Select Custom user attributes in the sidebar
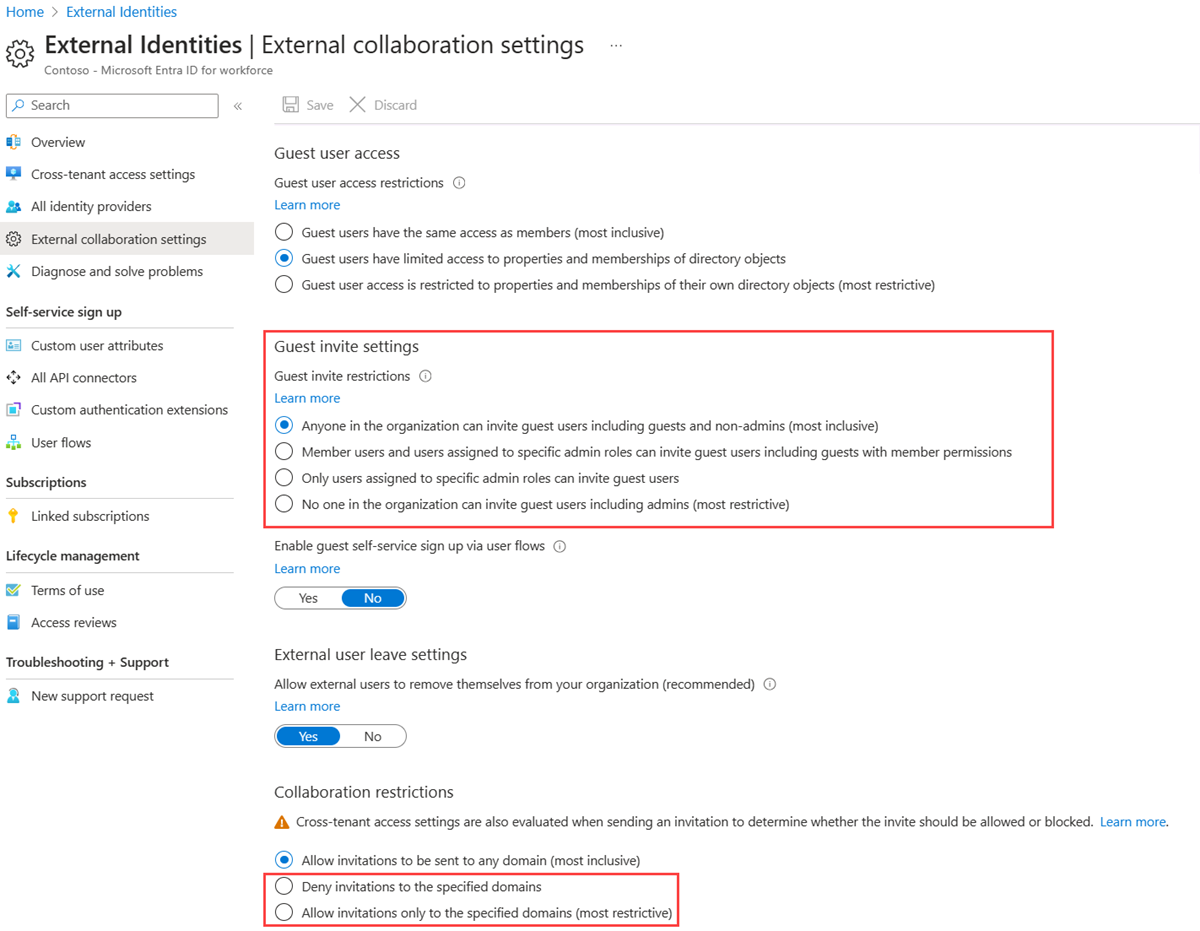The image size is (1200, 931). [x=97, y=345]
